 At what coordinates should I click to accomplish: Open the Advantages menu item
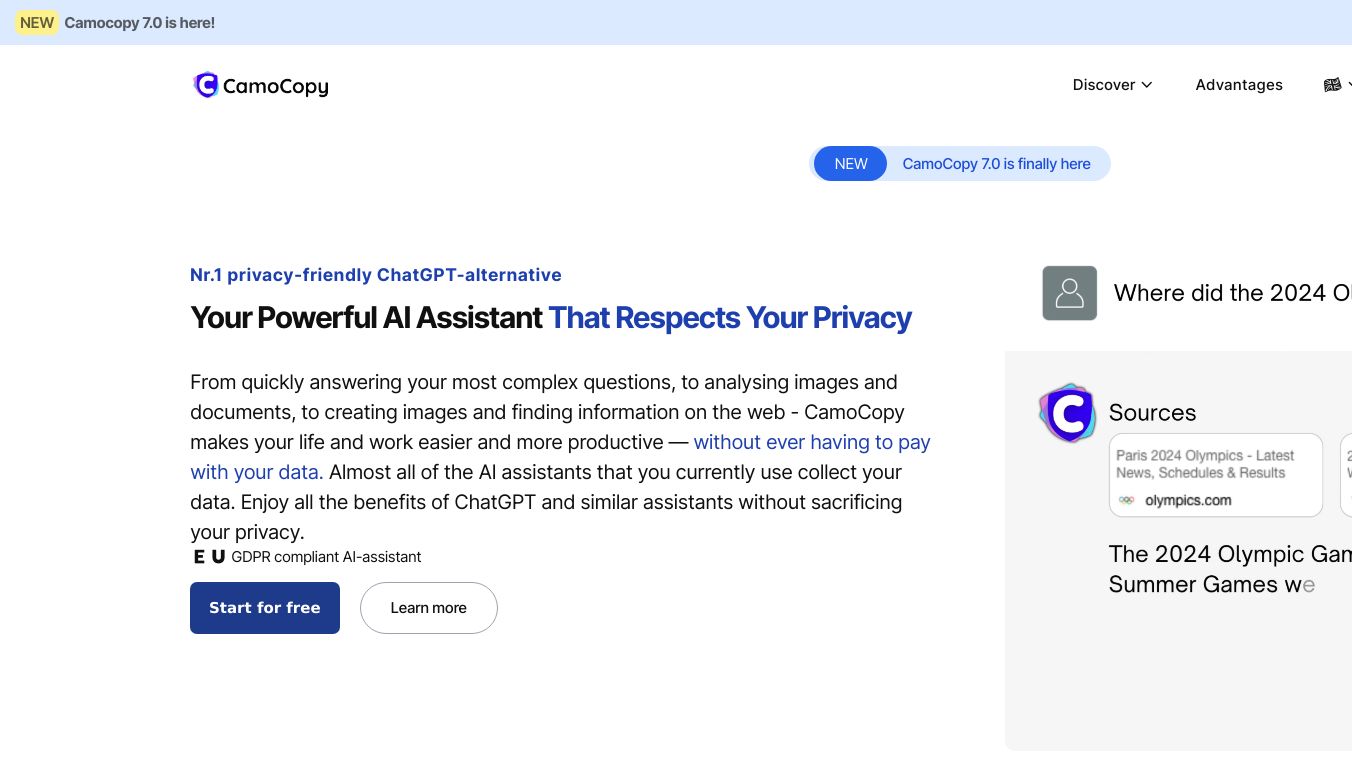click(1238, 85)
